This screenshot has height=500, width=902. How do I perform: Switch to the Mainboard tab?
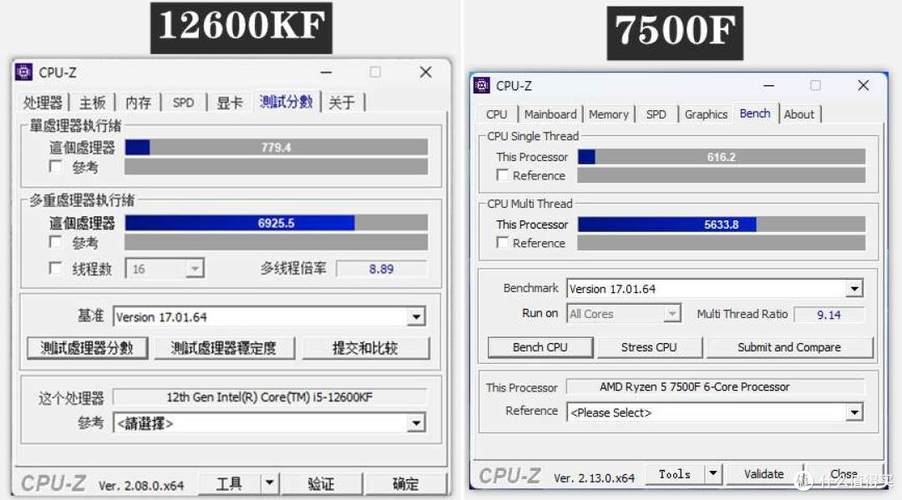pos(550,114)
